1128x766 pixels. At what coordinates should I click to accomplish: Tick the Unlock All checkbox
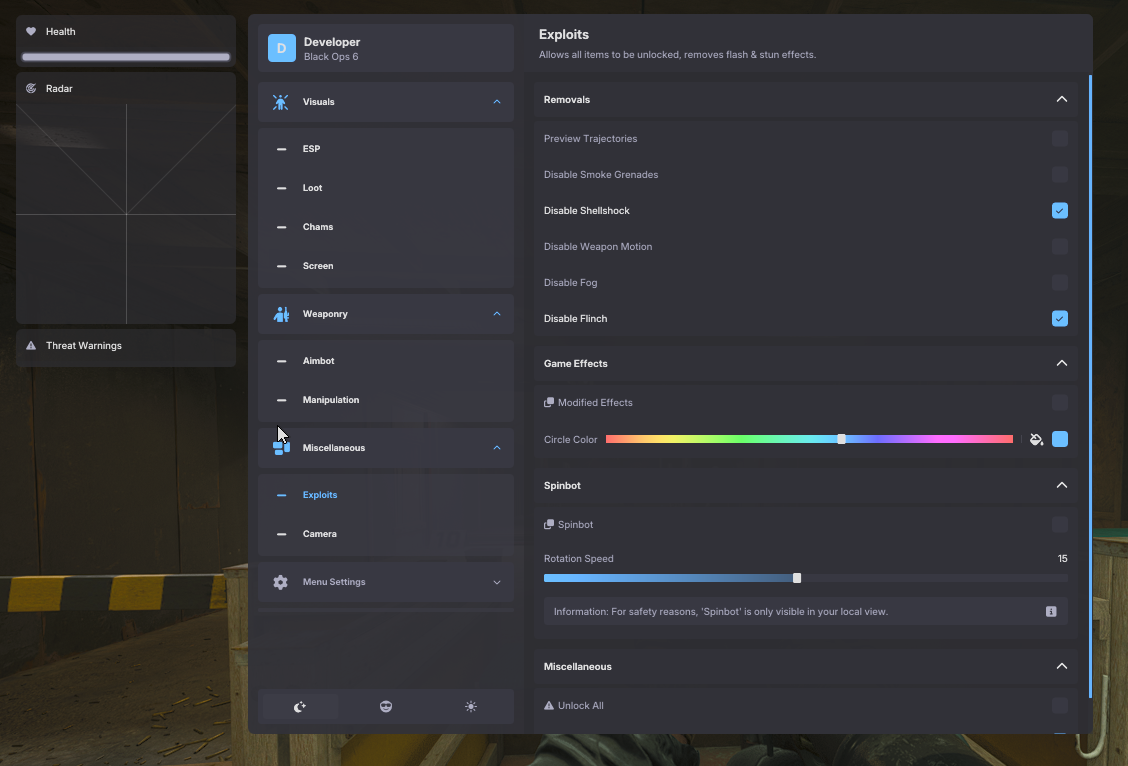tap(1060, 706)
